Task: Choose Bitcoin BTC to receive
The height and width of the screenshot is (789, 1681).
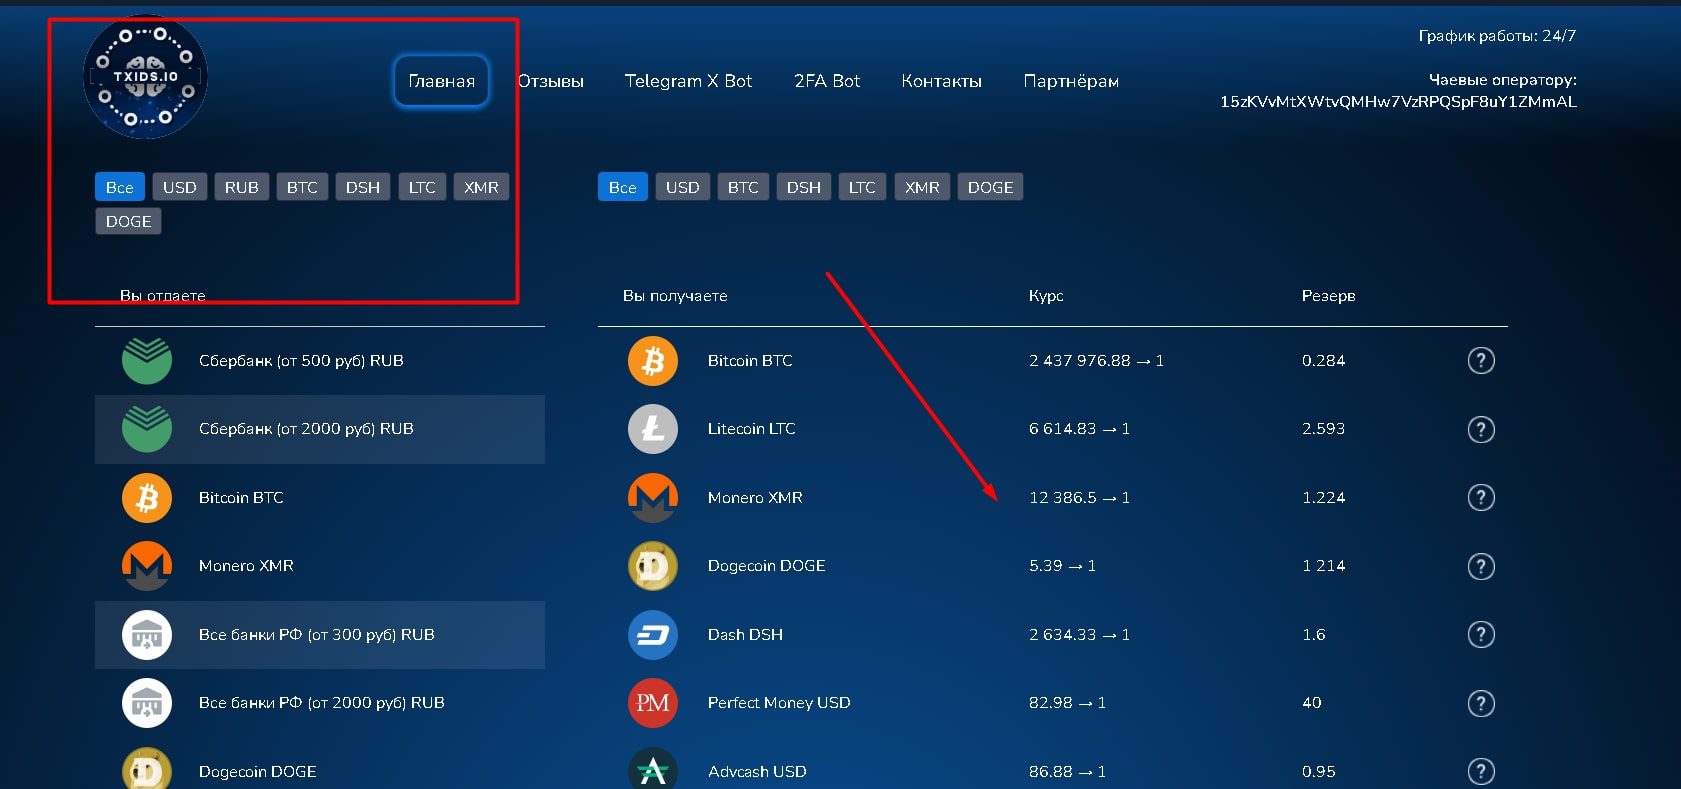Action: pos(1053,361)
